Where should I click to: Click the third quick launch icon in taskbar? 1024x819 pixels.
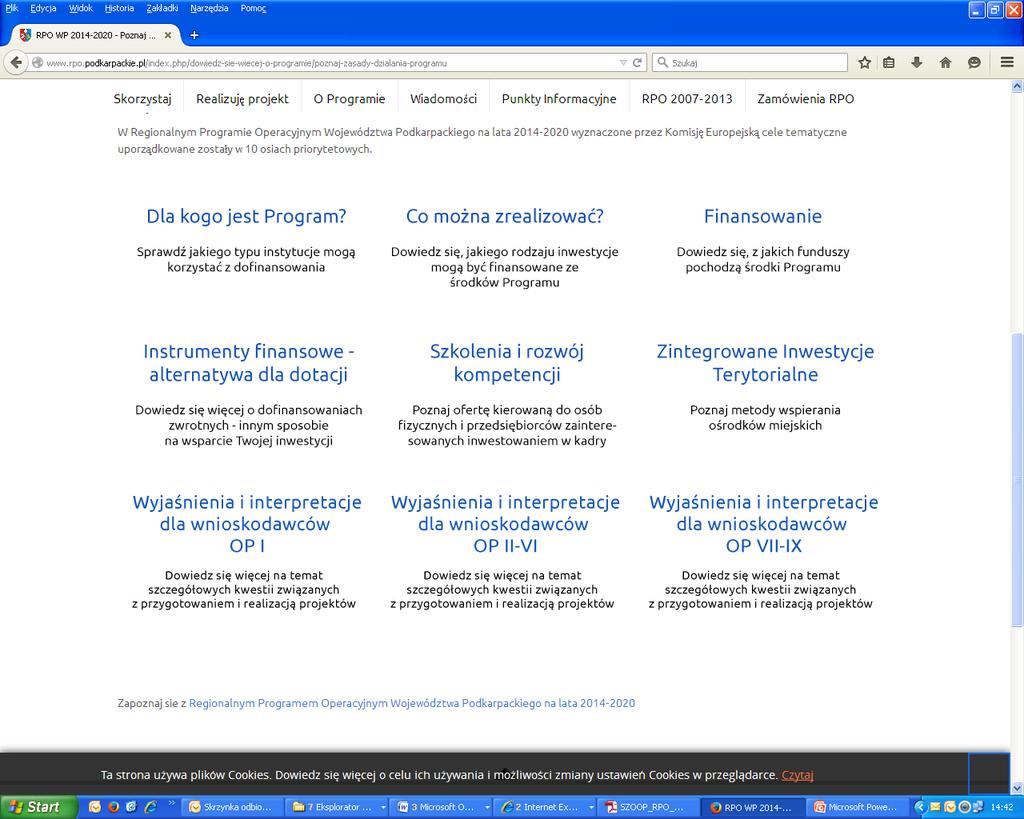point(131,807)
